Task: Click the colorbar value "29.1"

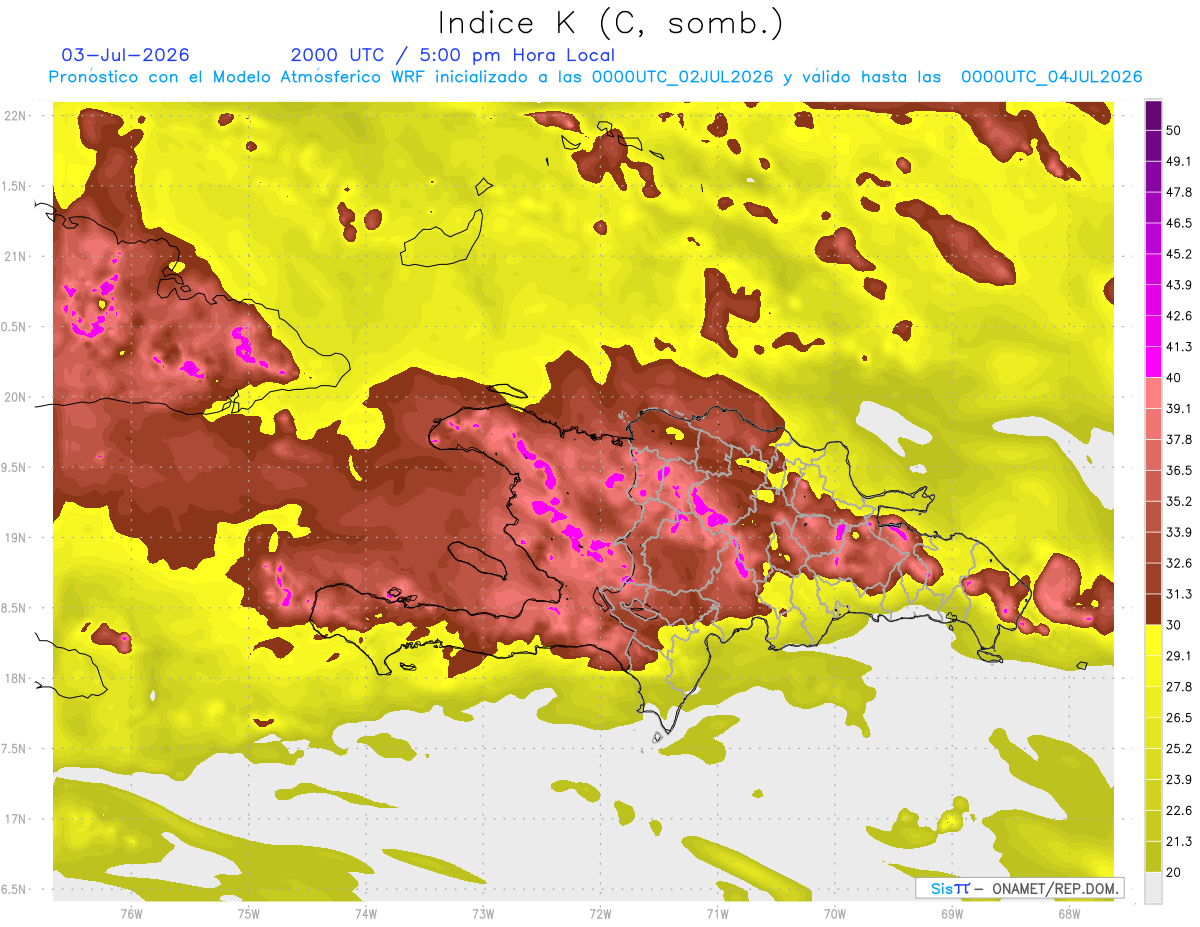Action: pyautogui.click(x=1180, y=656)
